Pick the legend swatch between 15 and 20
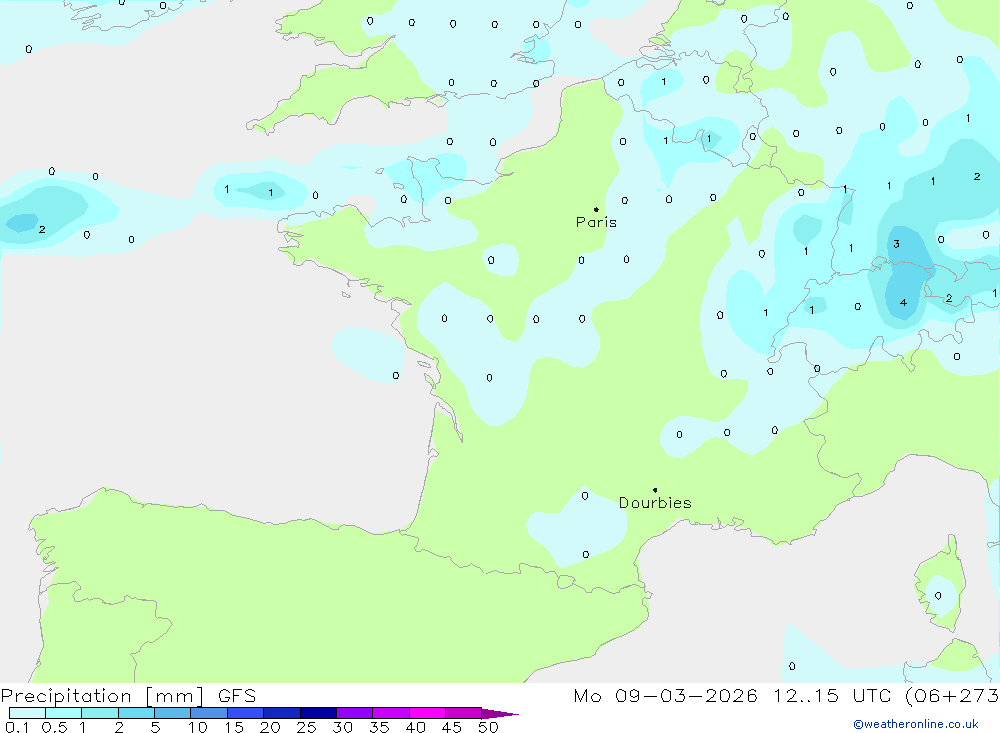Image resolution: width=1000 pixels, height=733 pixels. click(245, 713)
